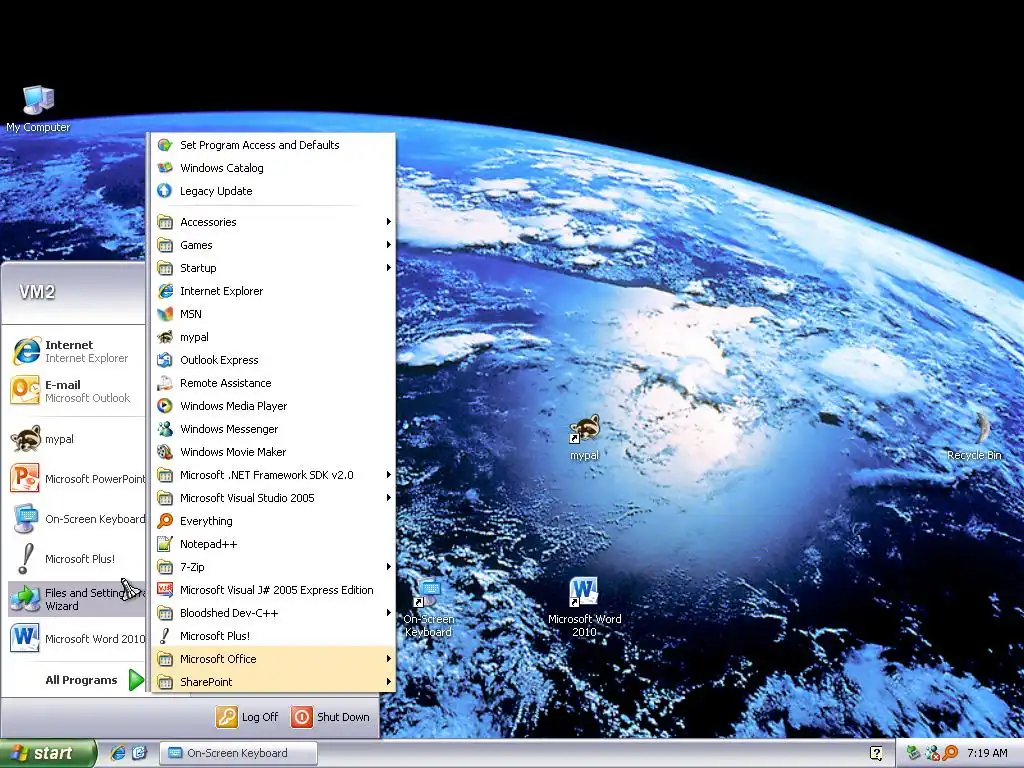
Task: Click Microsoft Plus! exclamation icon in left list
Action: pos(26,559)
